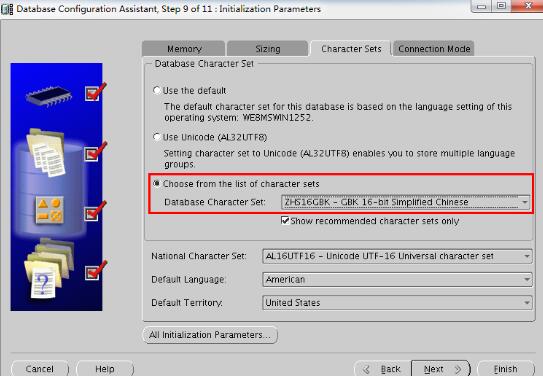Click the red checkmark beside memory chip

click(95, 92)
